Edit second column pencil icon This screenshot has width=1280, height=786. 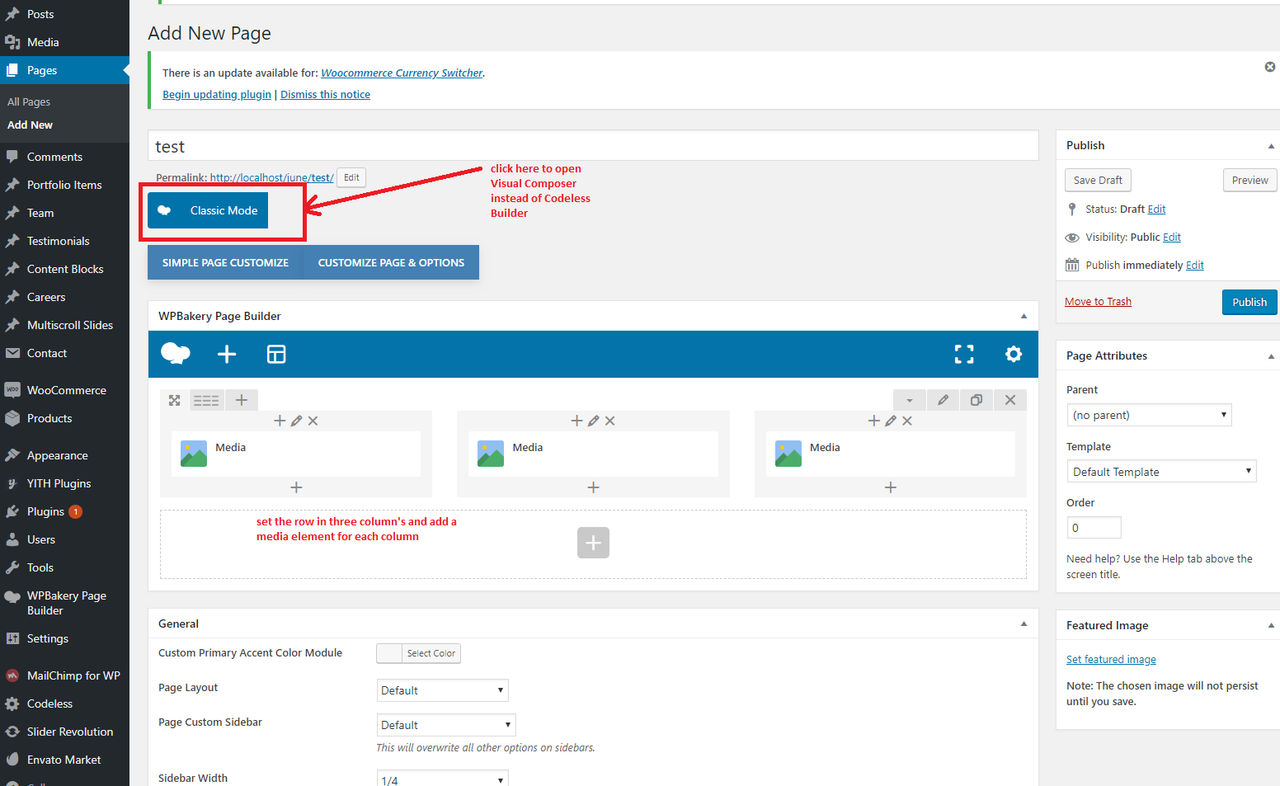point(593,421)
